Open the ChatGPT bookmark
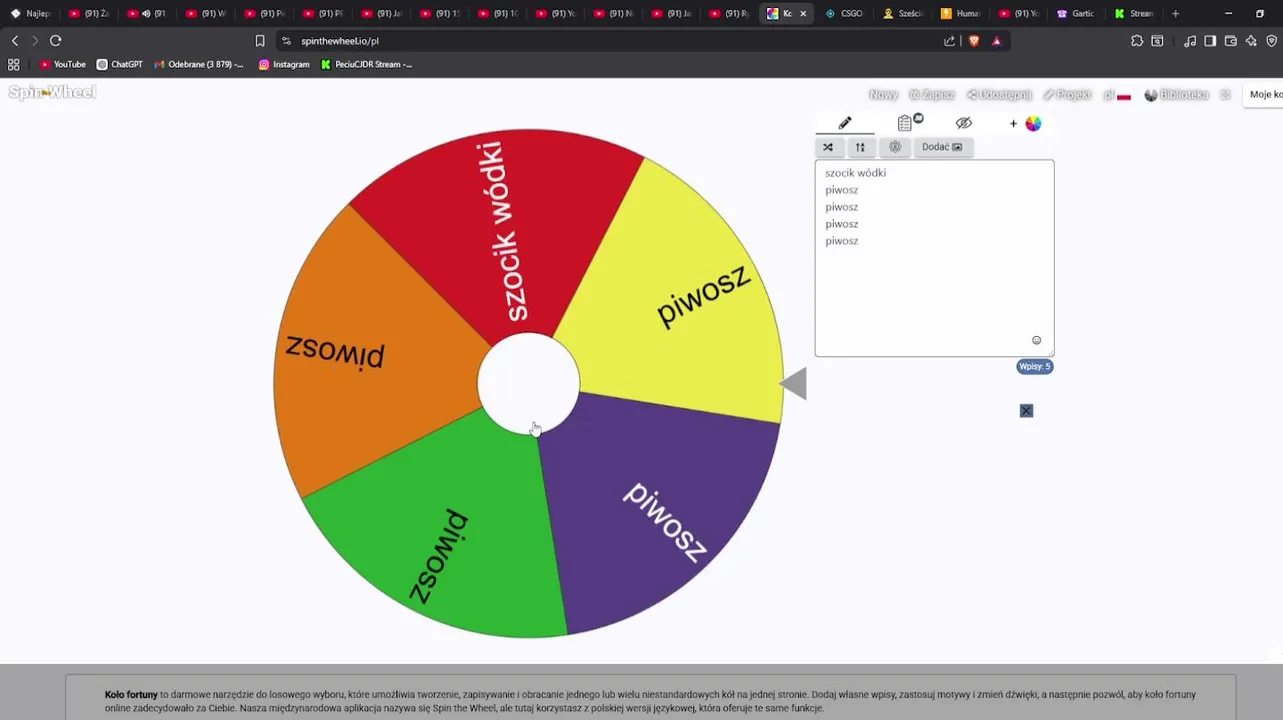Screen dimensions: 1283x720 click(x=120, y=64)
